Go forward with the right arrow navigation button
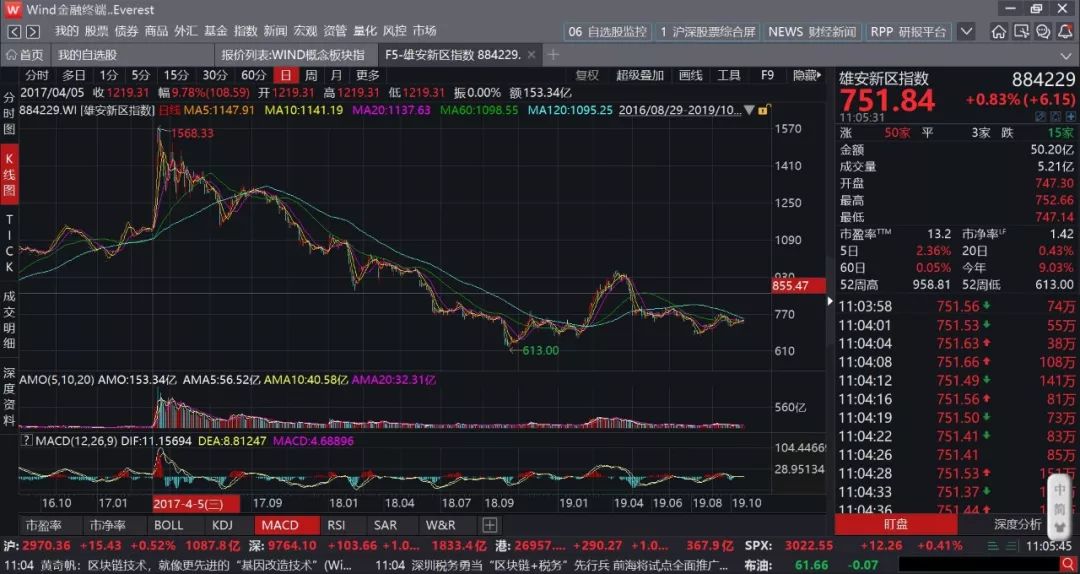Viewport: 1080px width, 574px height. 32,32
